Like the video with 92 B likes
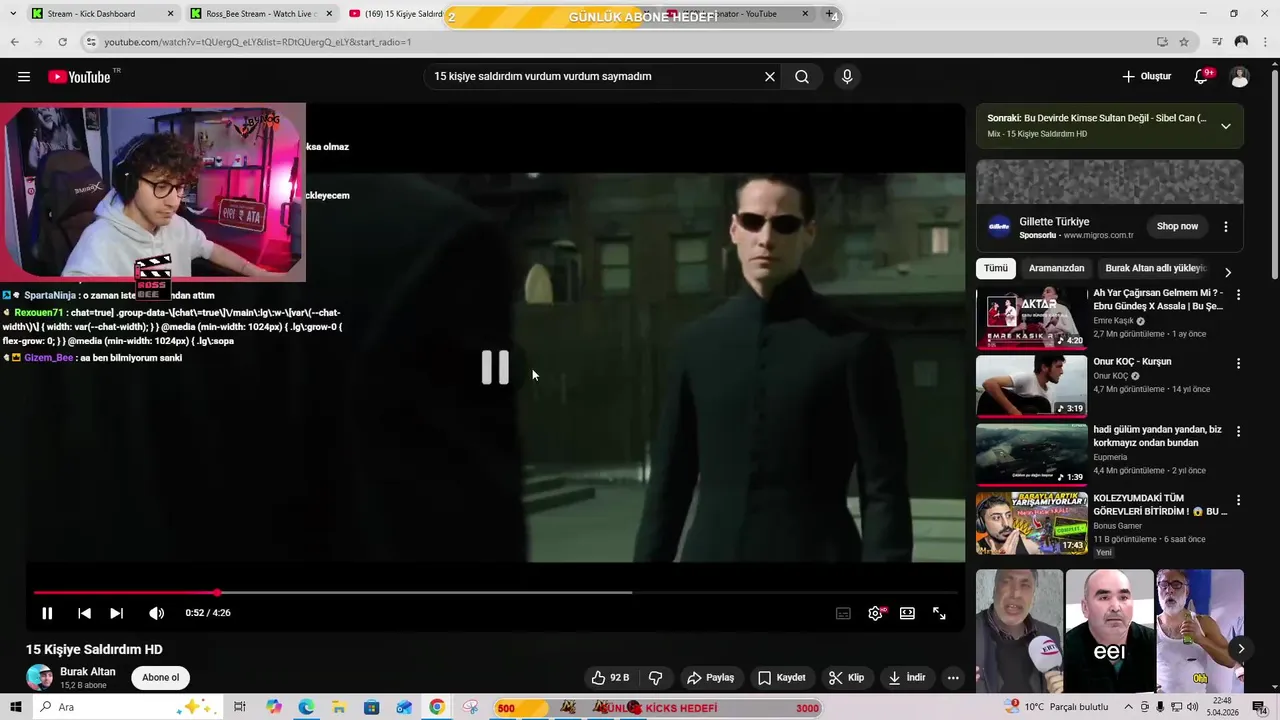The width and height of the screenshot is (1280, 720). tap(610, 678)
